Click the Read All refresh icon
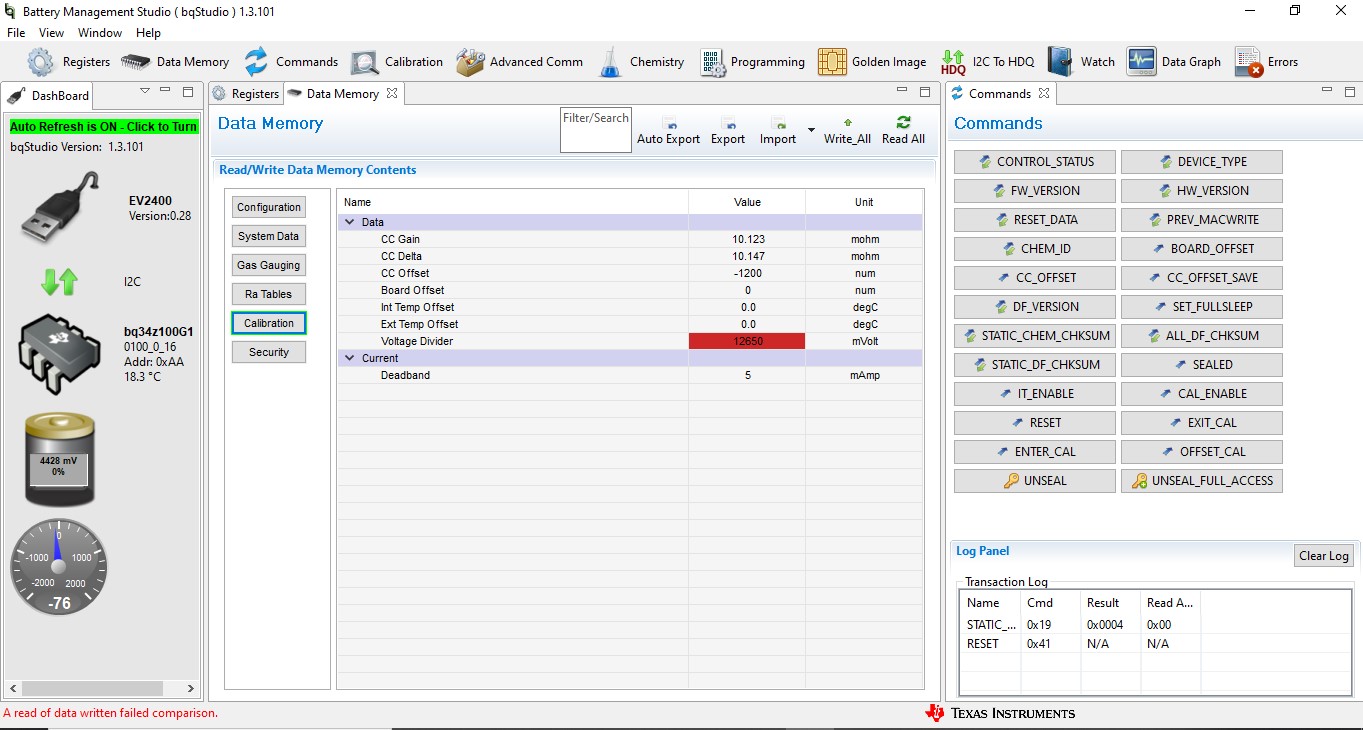Viewport: 1363px width, 730px height. click(x=903, y=122)
